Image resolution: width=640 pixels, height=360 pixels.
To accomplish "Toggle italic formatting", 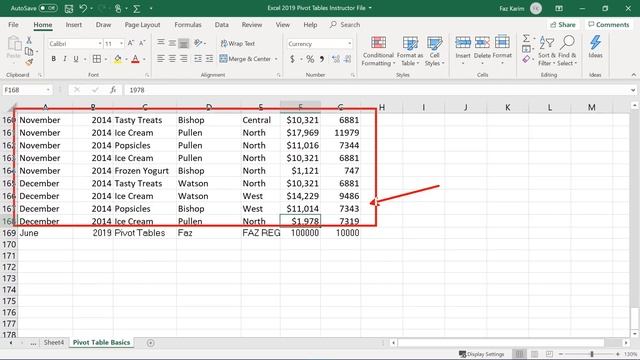I will pyautogui.click(x=64, y=59).
